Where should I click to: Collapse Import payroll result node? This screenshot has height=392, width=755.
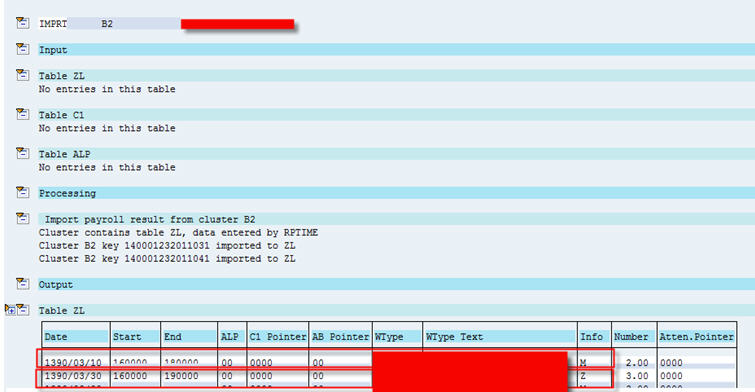pos(23,218)
